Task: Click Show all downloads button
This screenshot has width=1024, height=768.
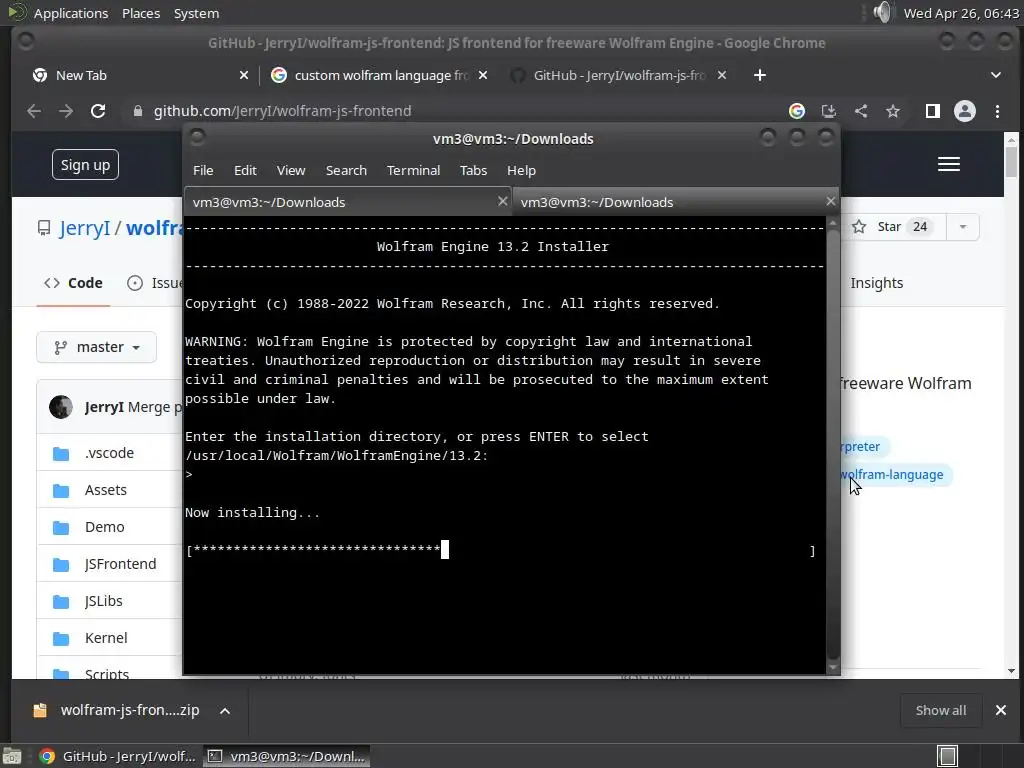Action: [x=940, y=711]
